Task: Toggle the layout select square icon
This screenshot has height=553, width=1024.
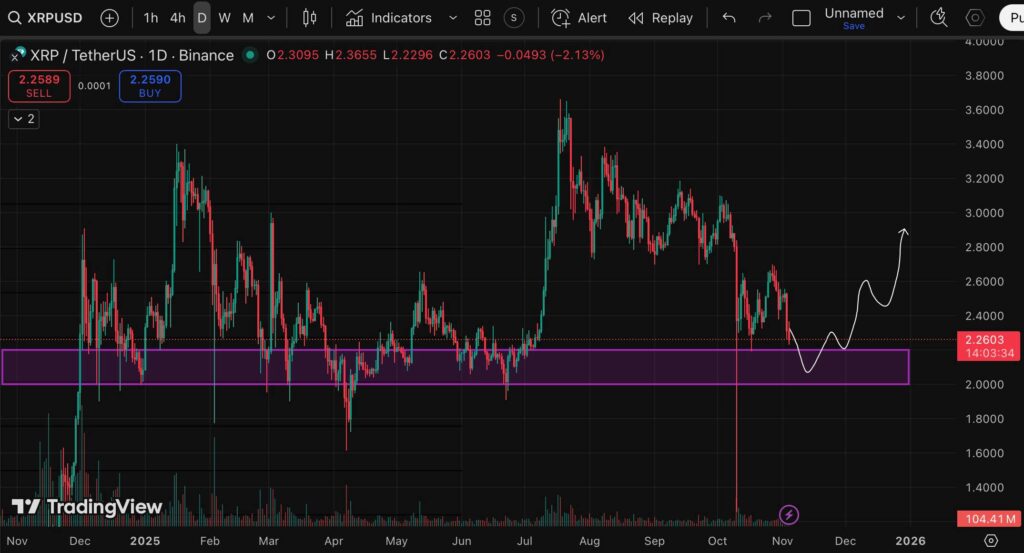Action: (x=801, y=18)
